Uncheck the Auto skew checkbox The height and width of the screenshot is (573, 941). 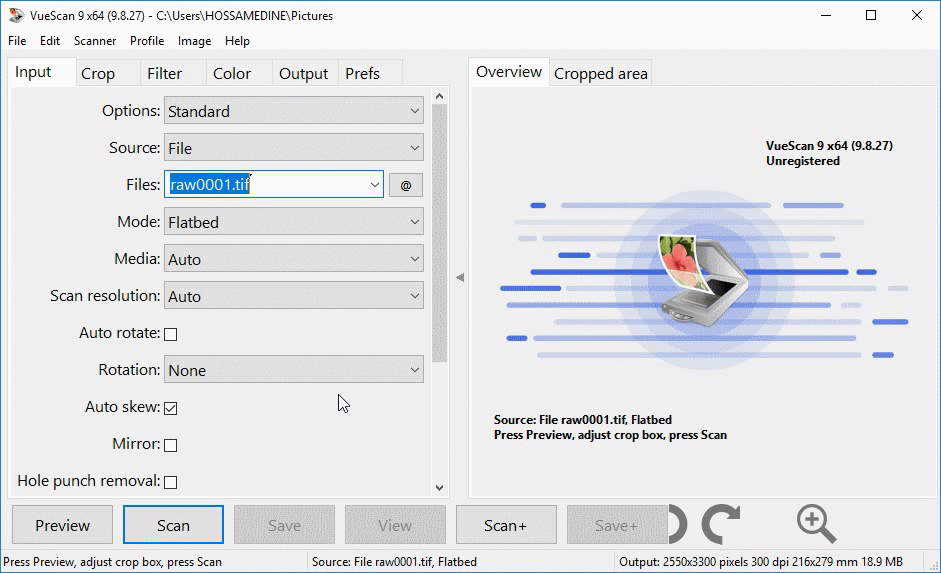tap(171, 408)
